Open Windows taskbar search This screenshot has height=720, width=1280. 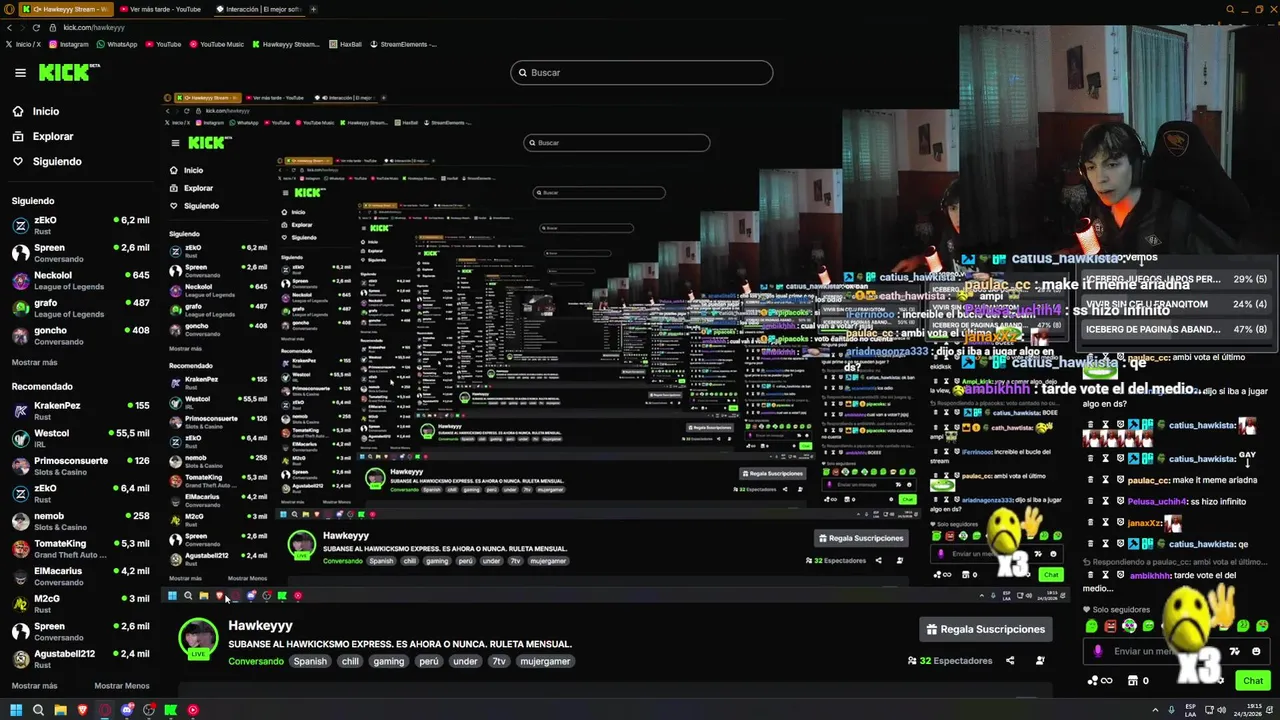coord(38,710)
